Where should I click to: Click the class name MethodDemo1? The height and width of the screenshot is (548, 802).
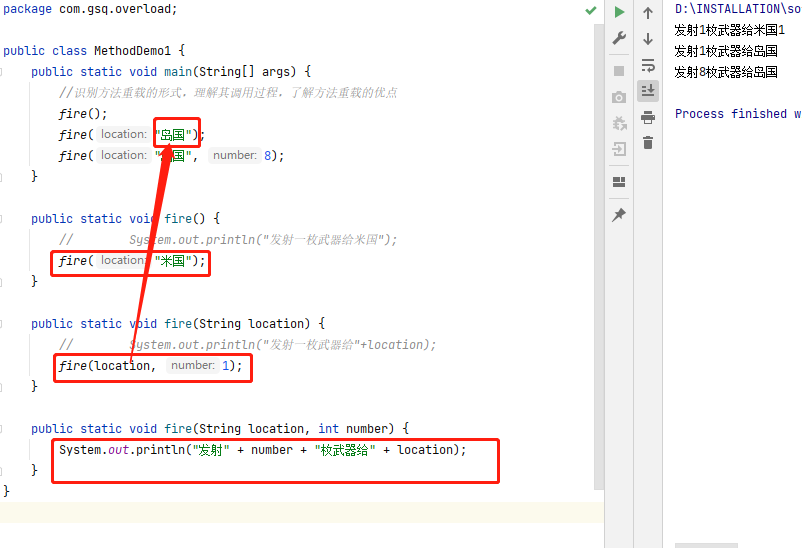(x=132, y=51)
